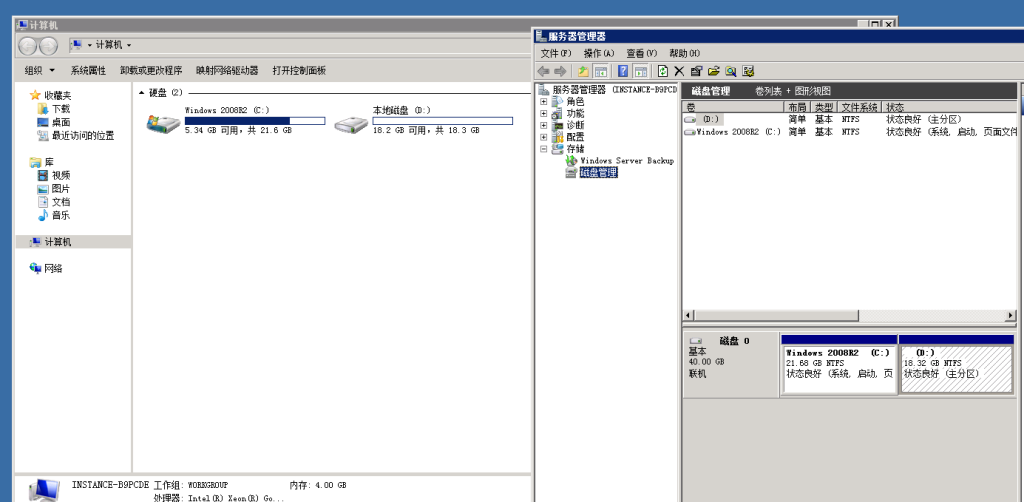Click the Forward button in Computer window
This screenshot has height=502, width=1024.
click(48, 46)
